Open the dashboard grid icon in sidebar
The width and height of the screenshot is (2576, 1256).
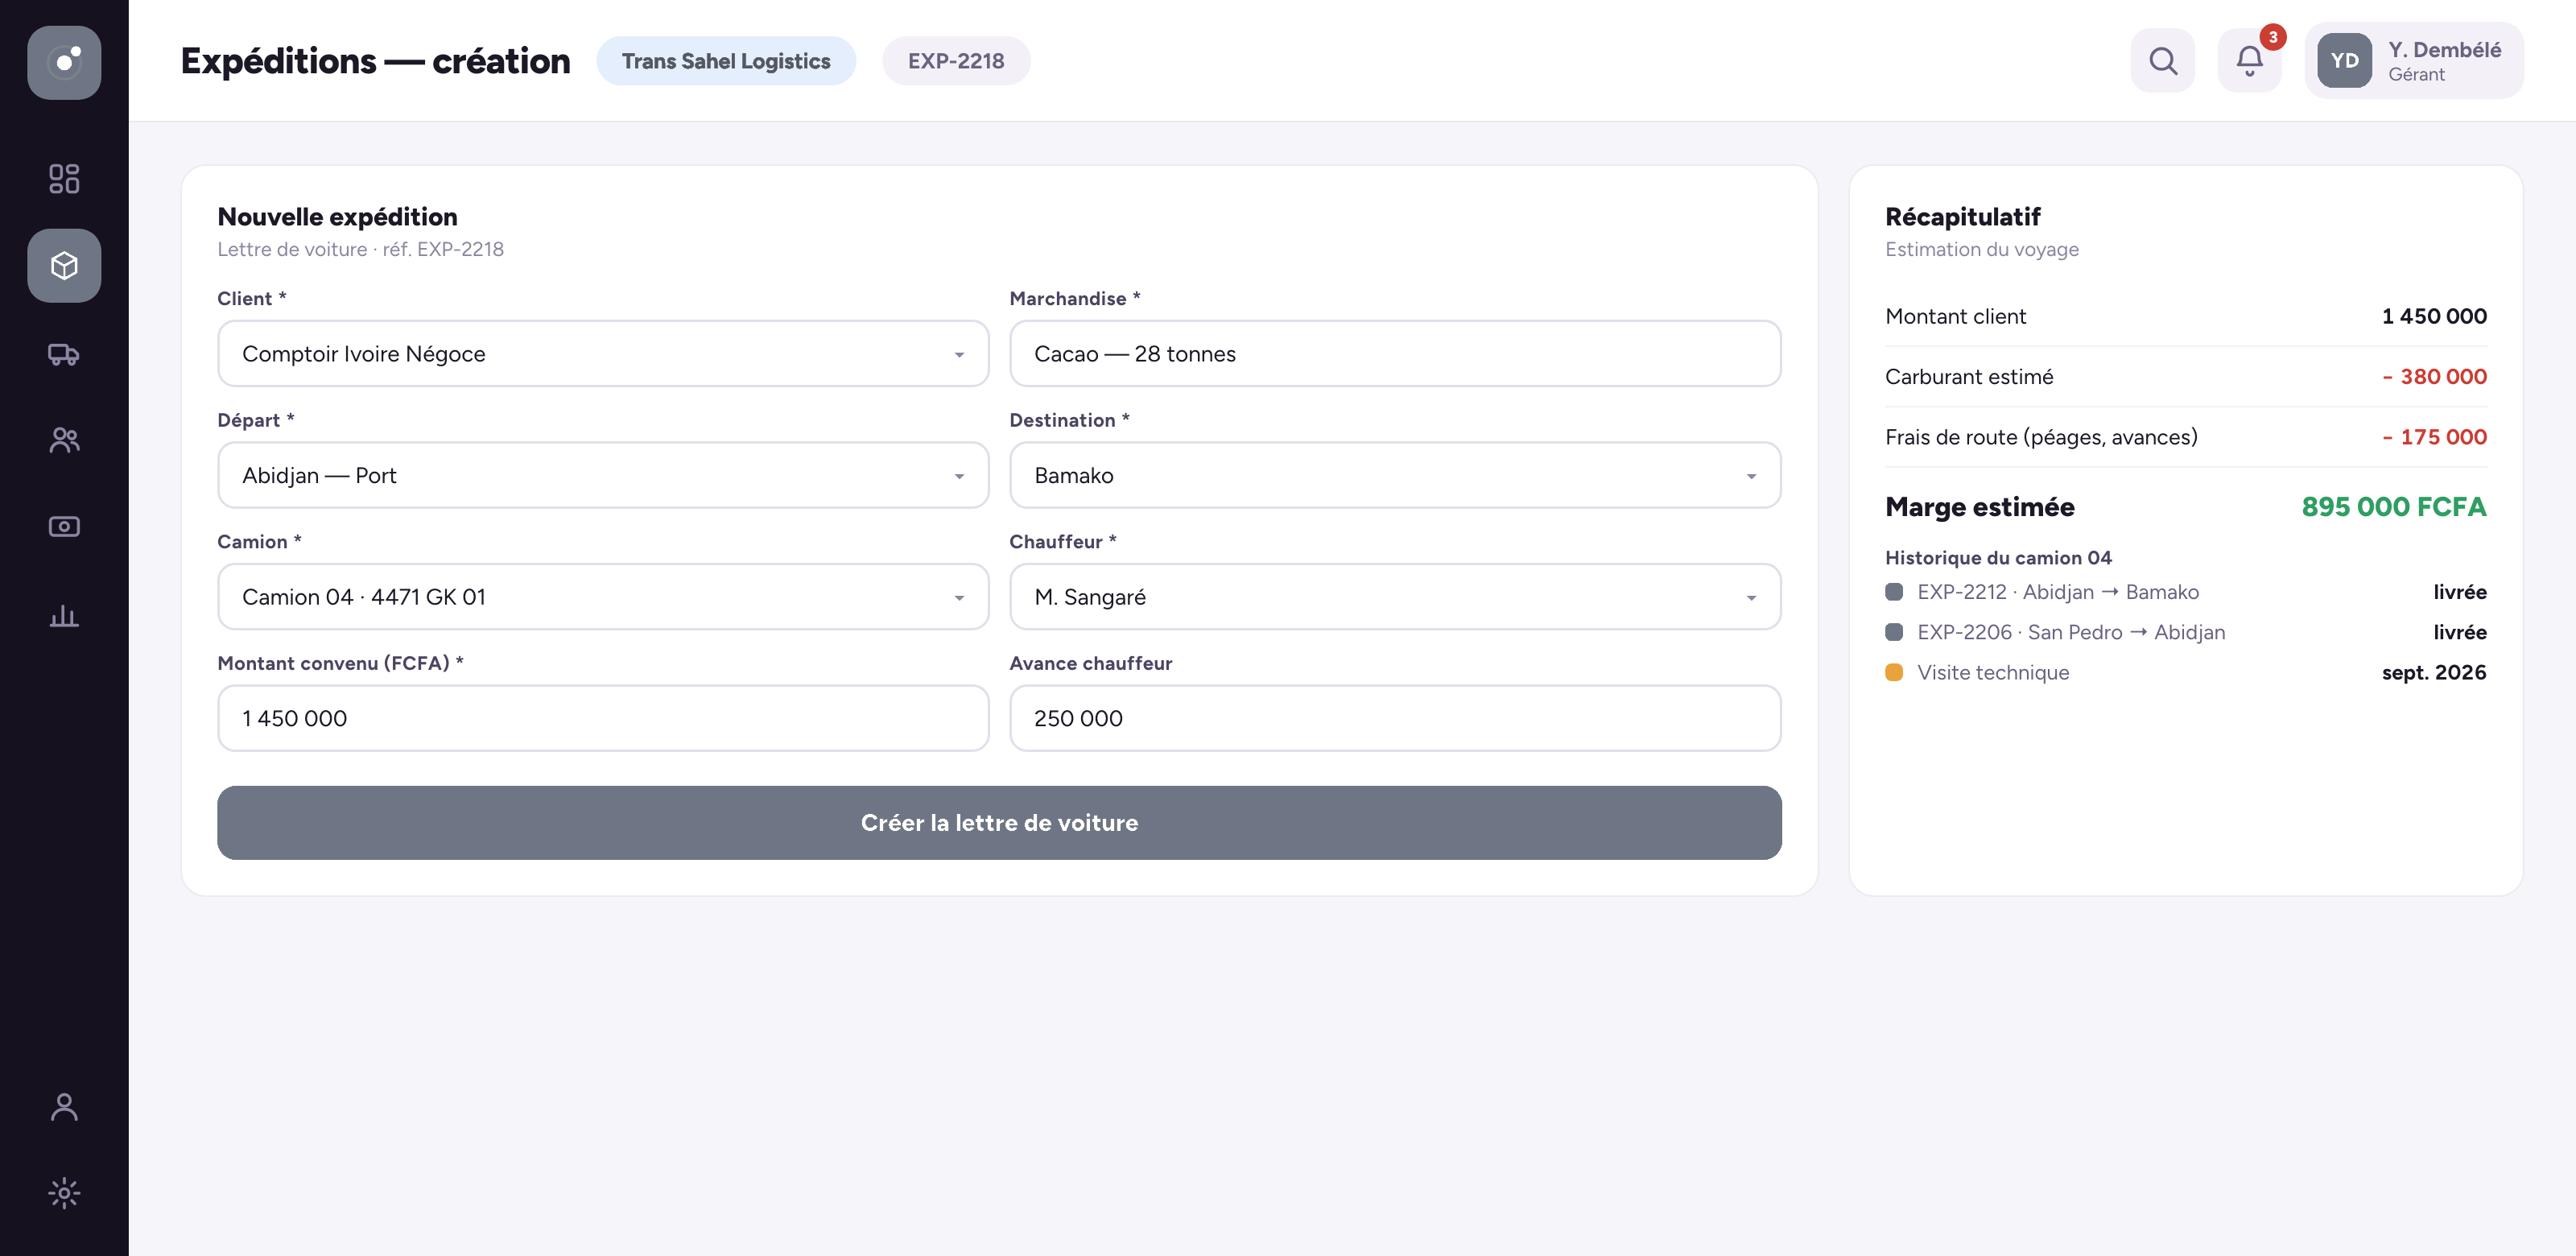click(64, 178)
